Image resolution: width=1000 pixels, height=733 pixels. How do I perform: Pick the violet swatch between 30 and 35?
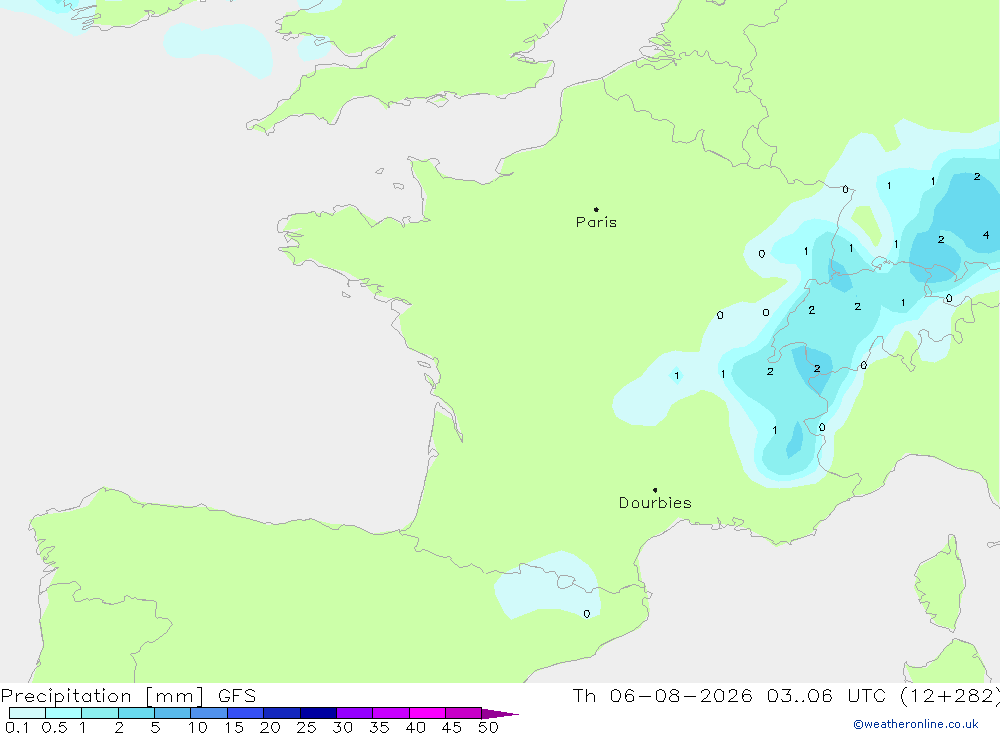(355, 713)
